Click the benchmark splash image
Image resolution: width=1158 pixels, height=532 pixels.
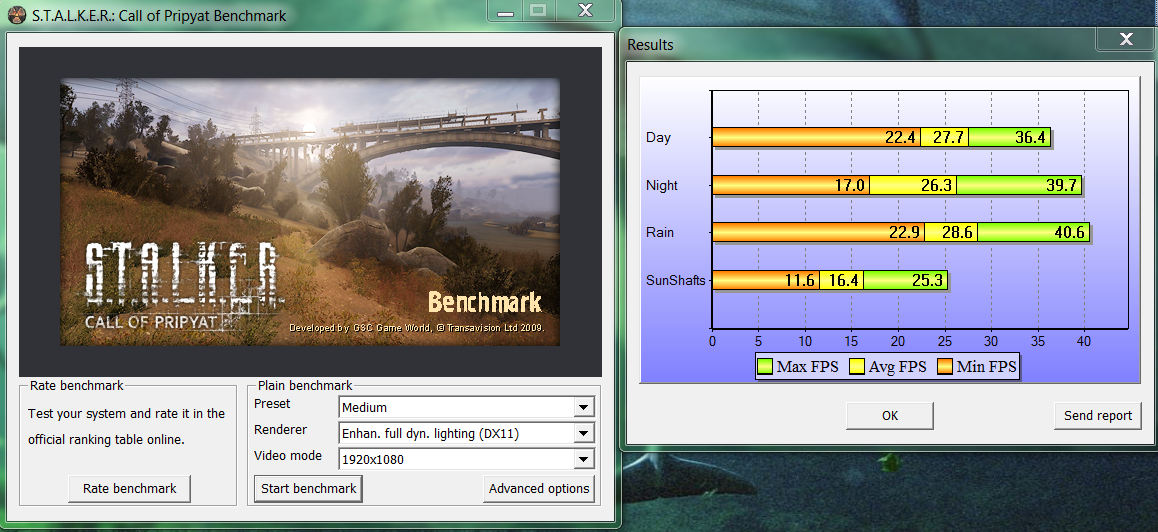coord(310,212)
